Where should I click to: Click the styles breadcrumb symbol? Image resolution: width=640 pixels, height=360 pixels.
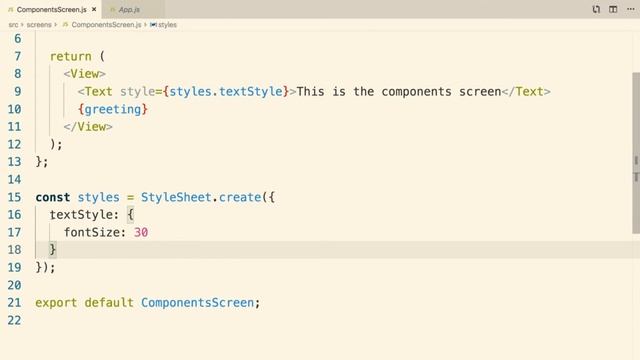coord(167,24)
